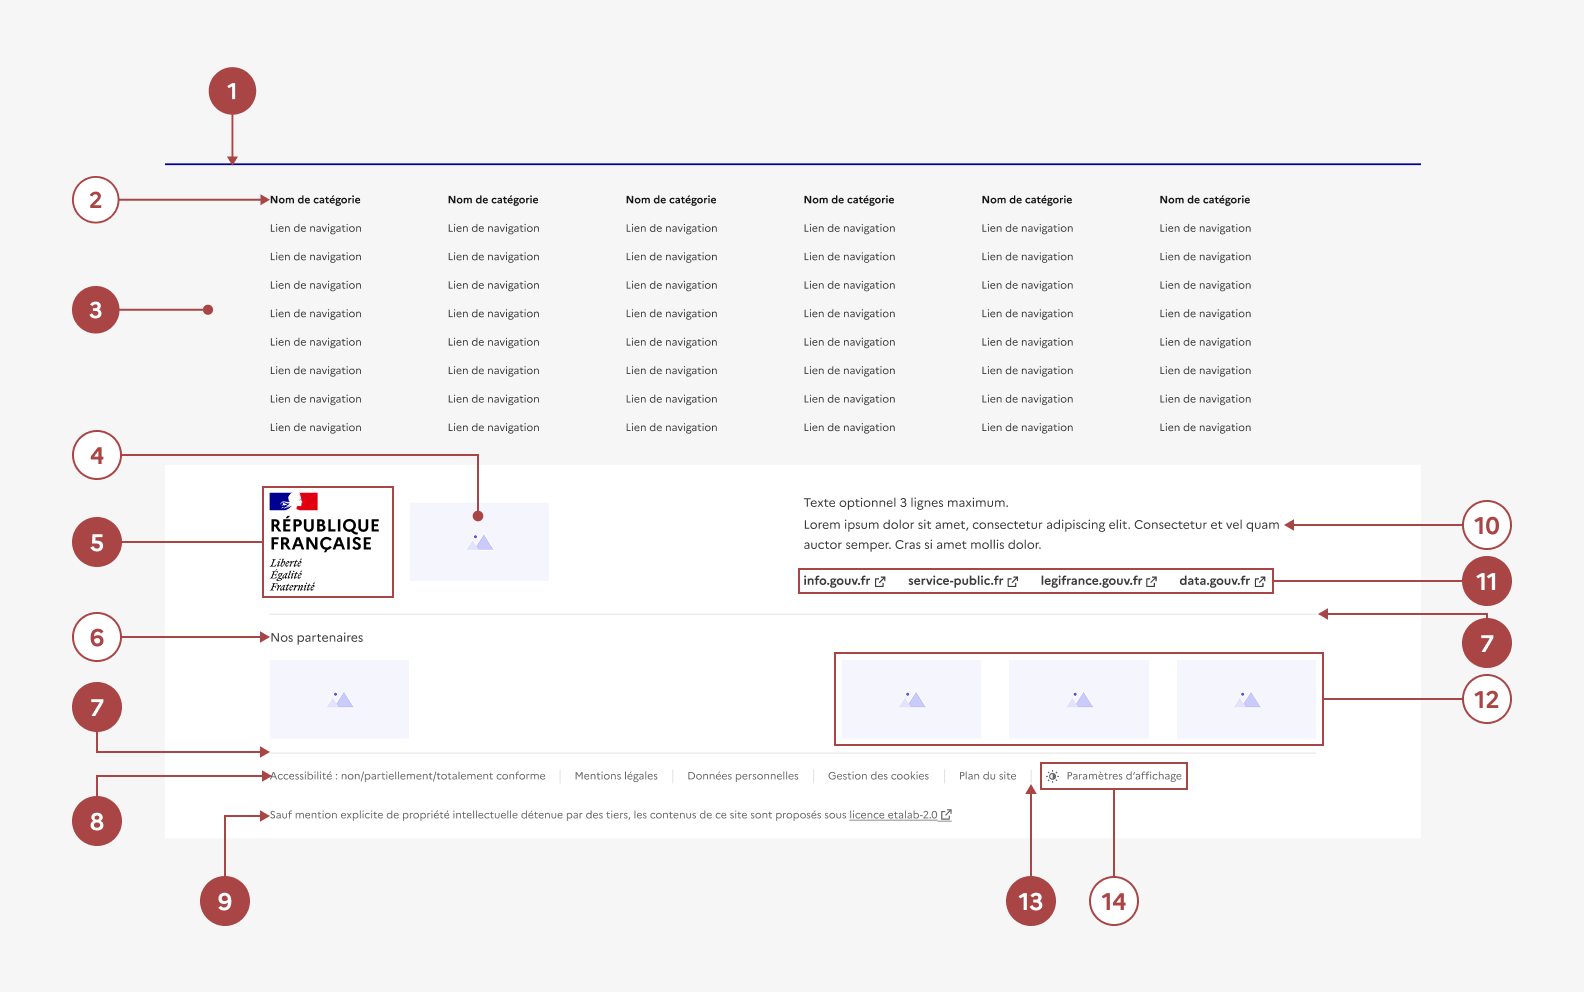Open Gestion des cookies
The image size is (1584, 992).
coord(878,776)
